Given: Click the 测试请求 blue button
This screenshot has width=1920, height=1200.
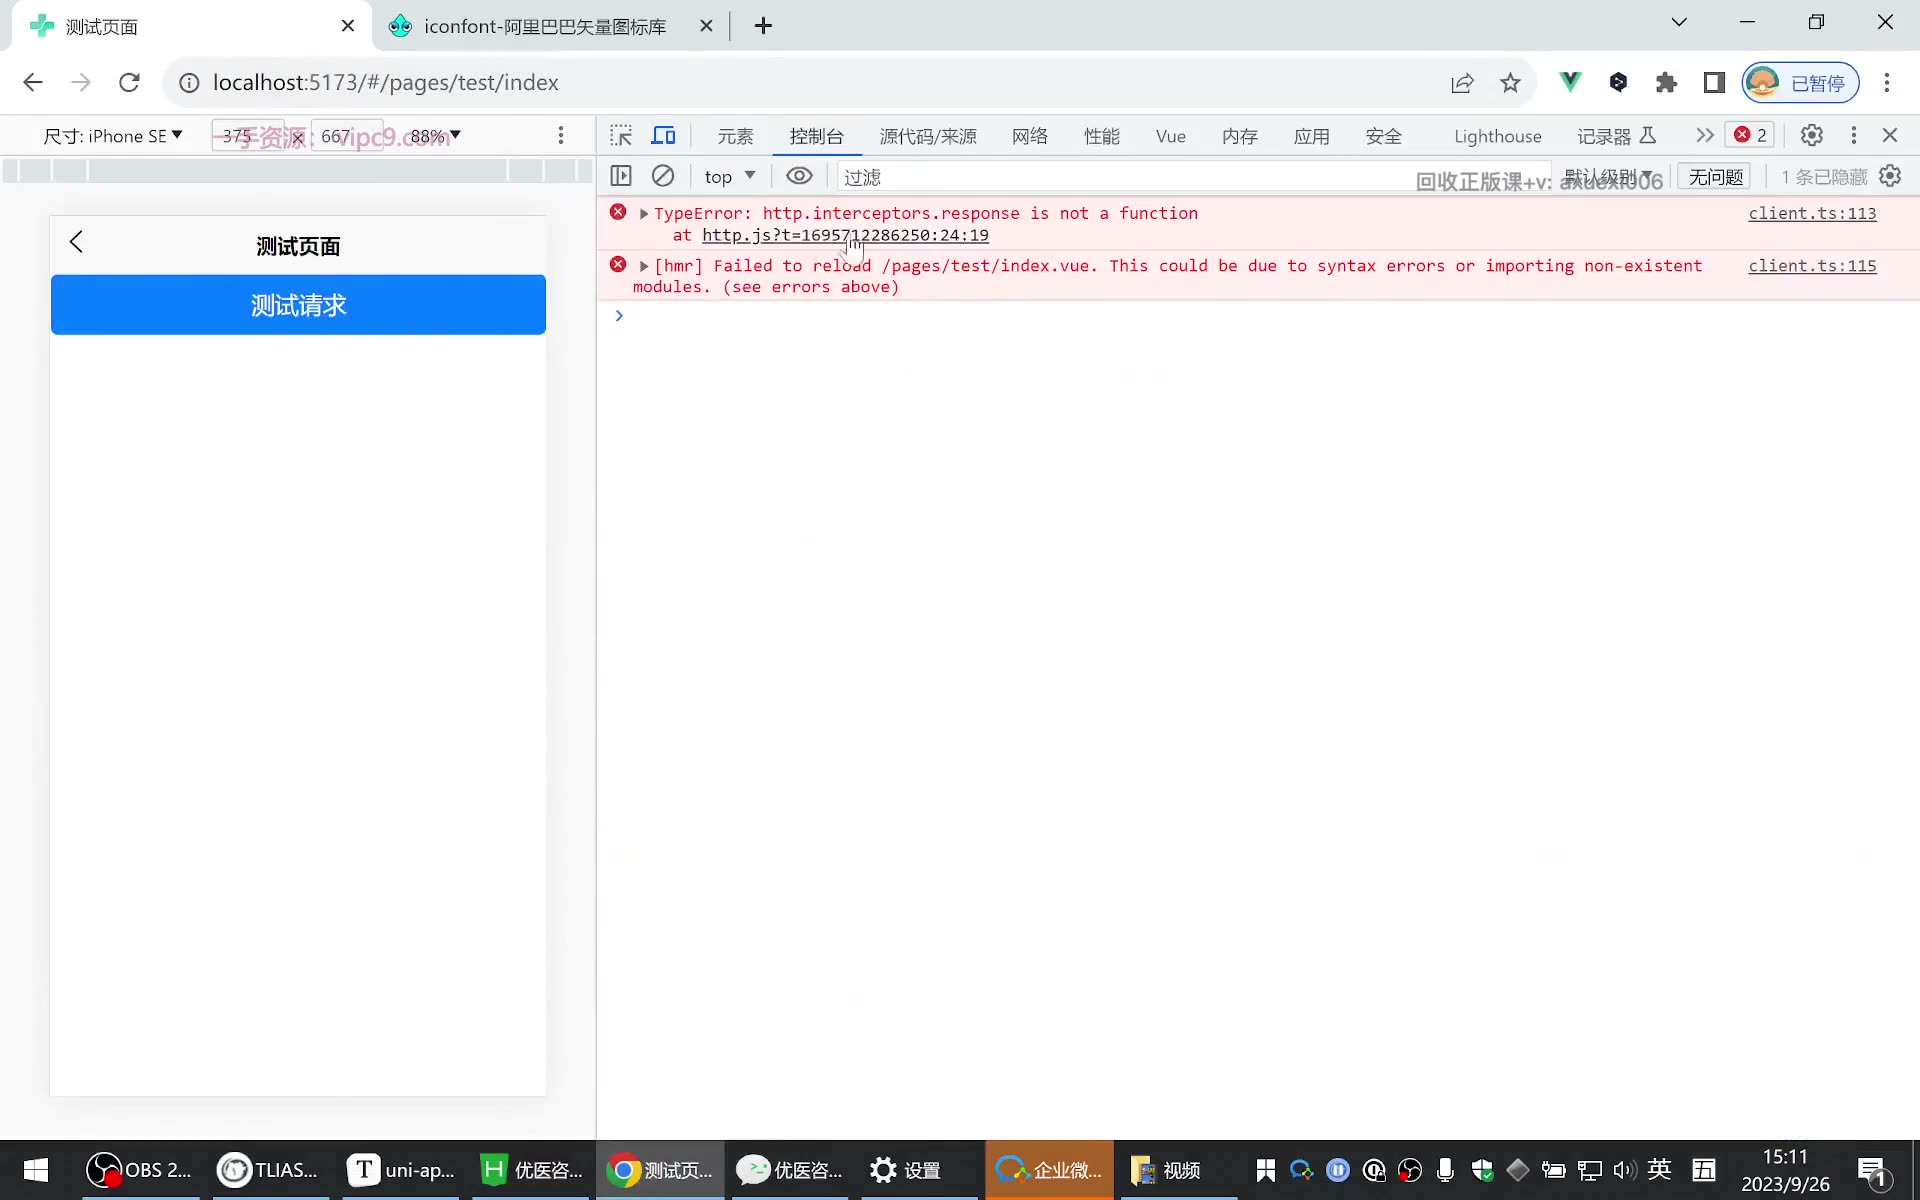Looking at the screenshot, I should coord(298,305).
